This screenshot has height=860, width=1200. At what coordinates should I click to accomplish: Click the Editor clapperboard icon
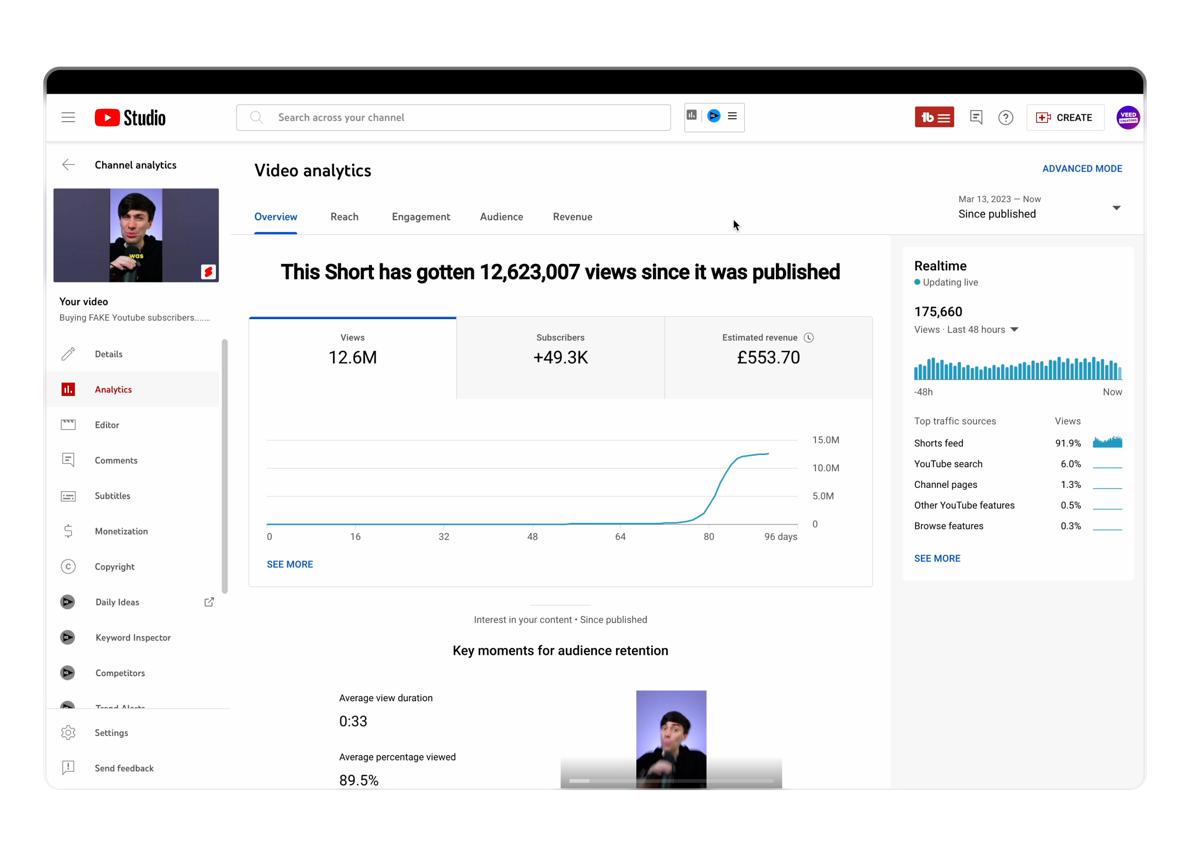(x=68, y=425)
